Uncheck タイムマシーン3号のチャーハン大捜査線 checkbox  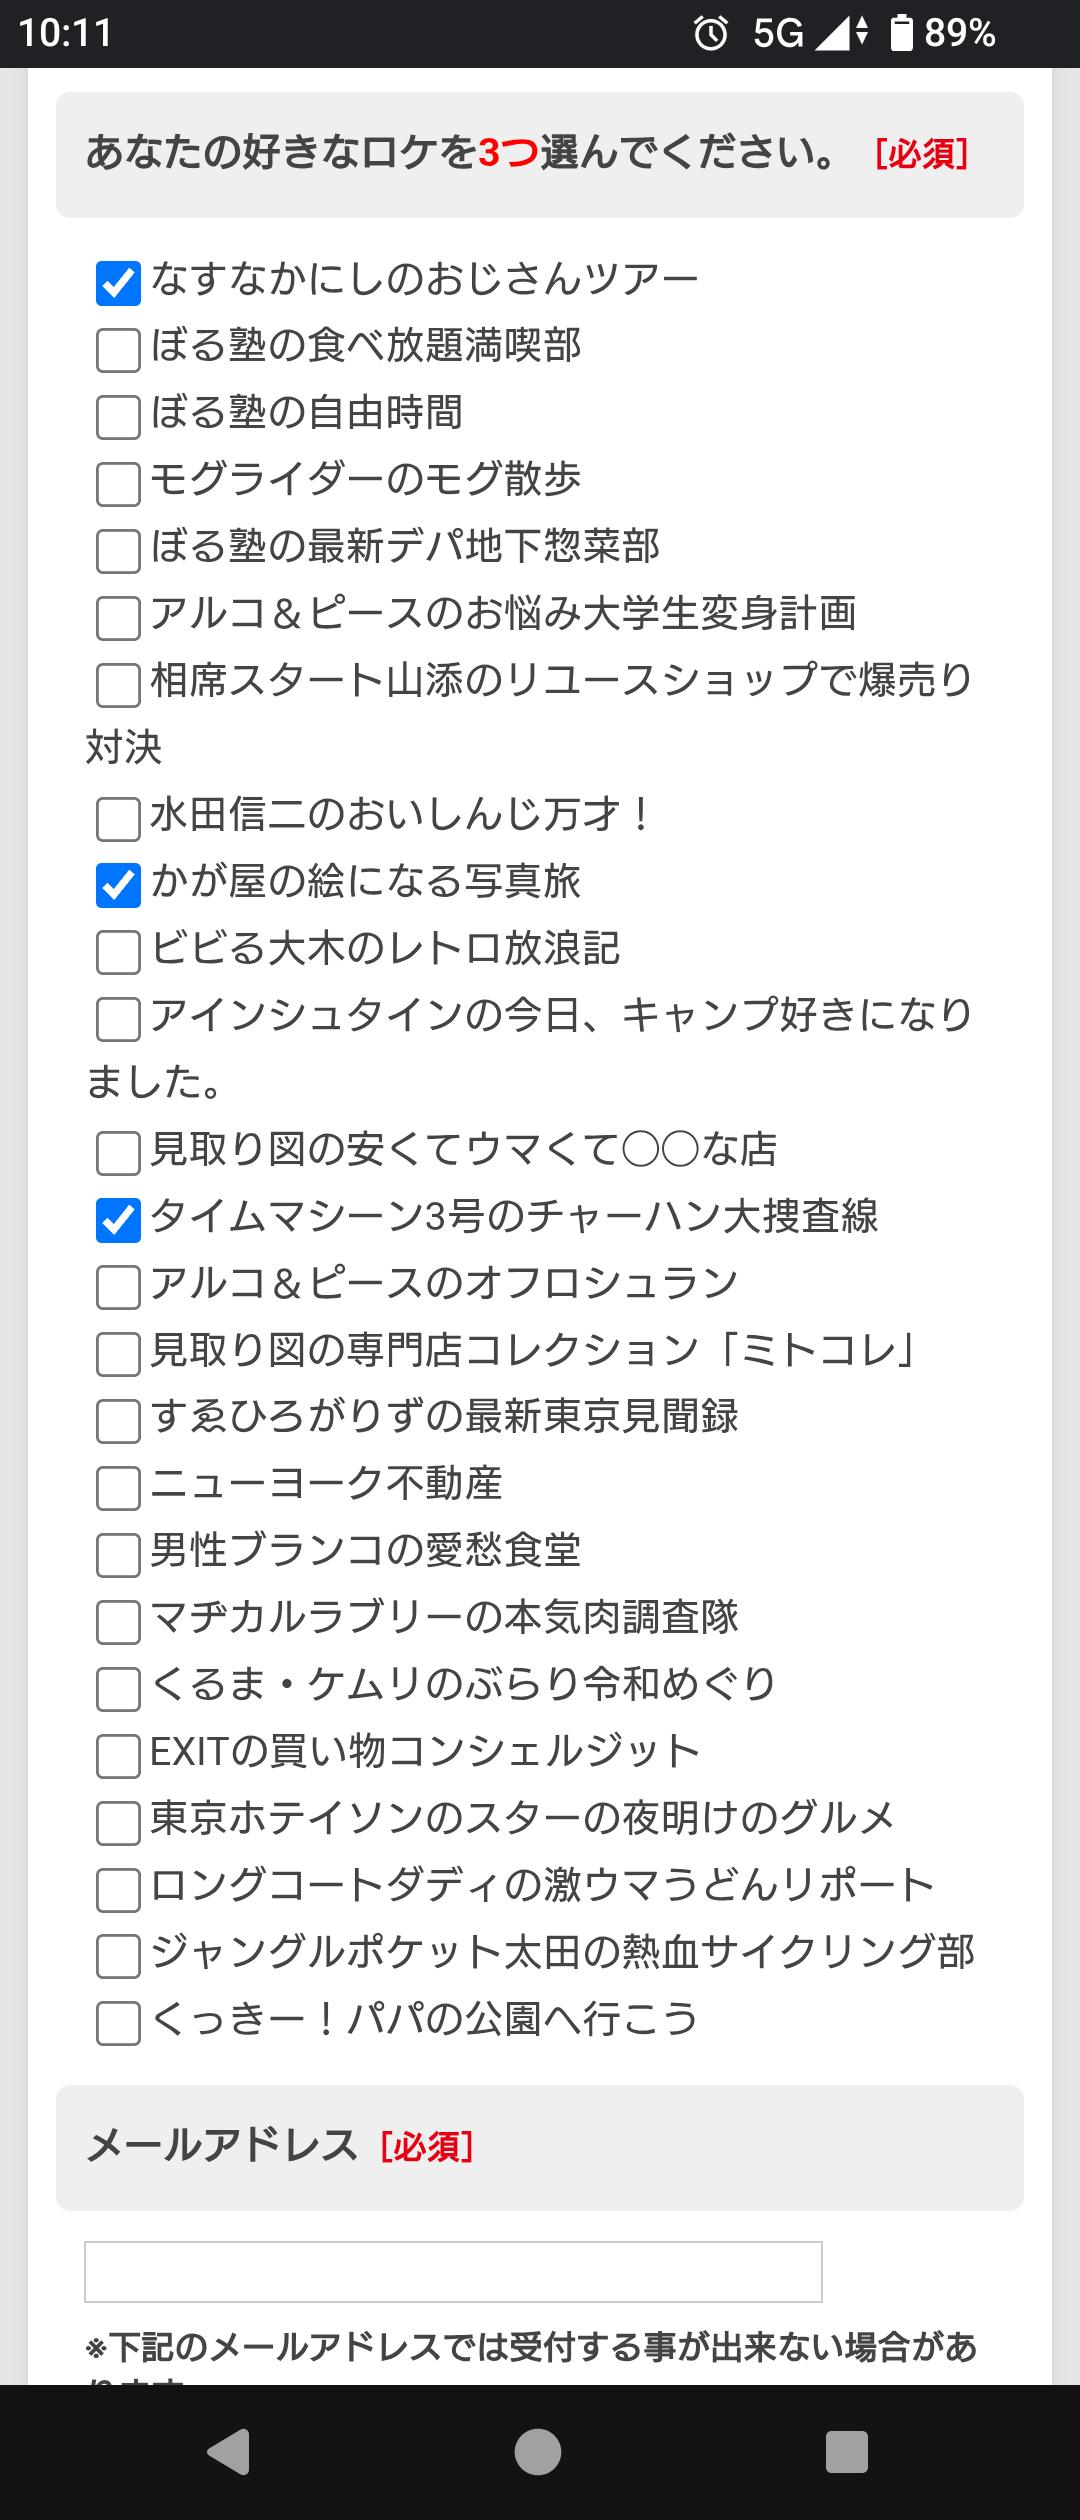[118, 1221]
